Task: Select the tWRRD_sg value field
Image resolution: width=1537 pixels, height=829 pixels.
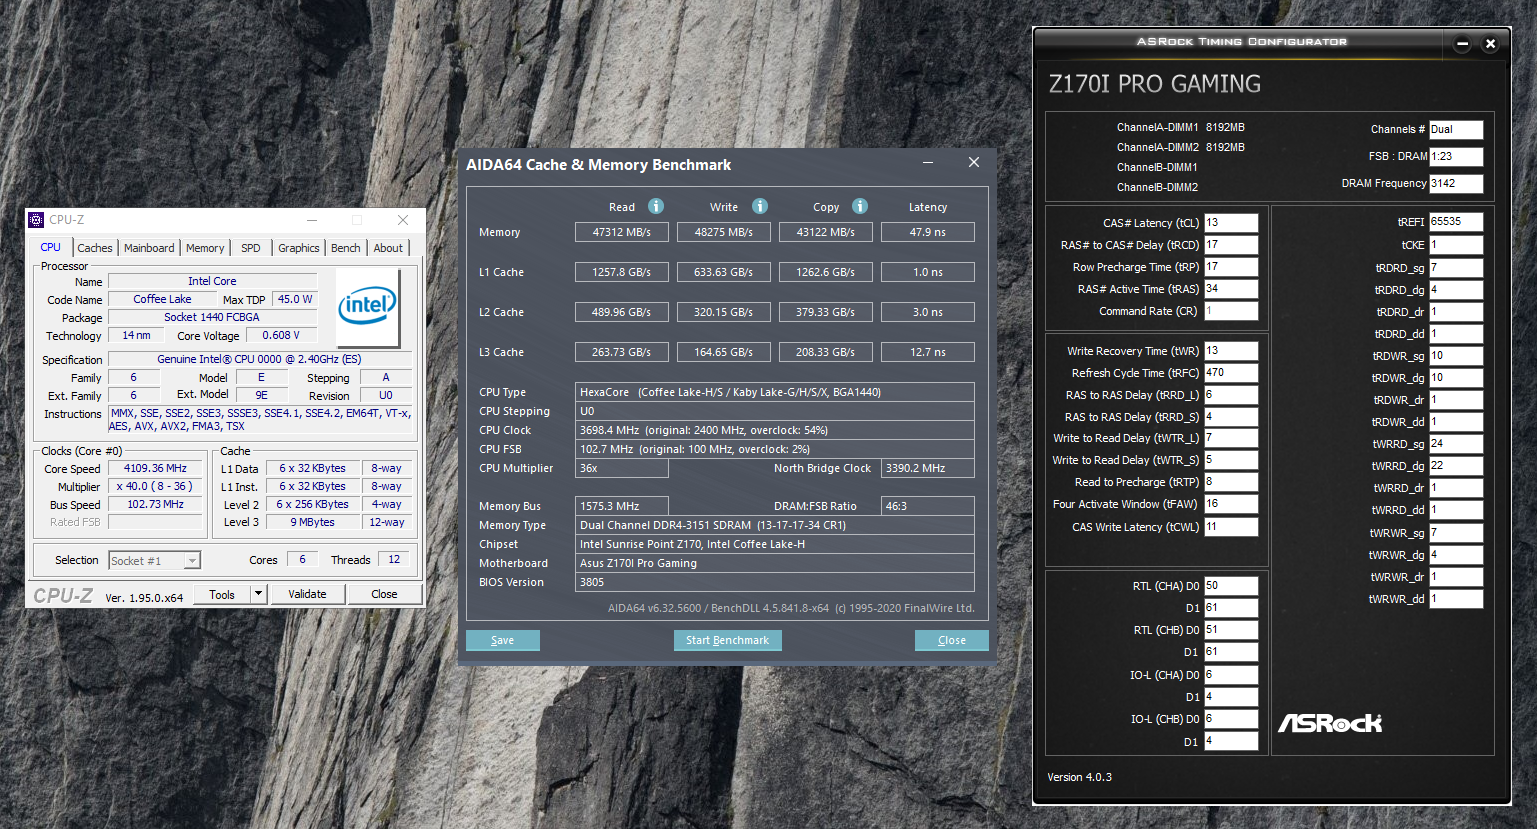Action: click(1456, 444)
